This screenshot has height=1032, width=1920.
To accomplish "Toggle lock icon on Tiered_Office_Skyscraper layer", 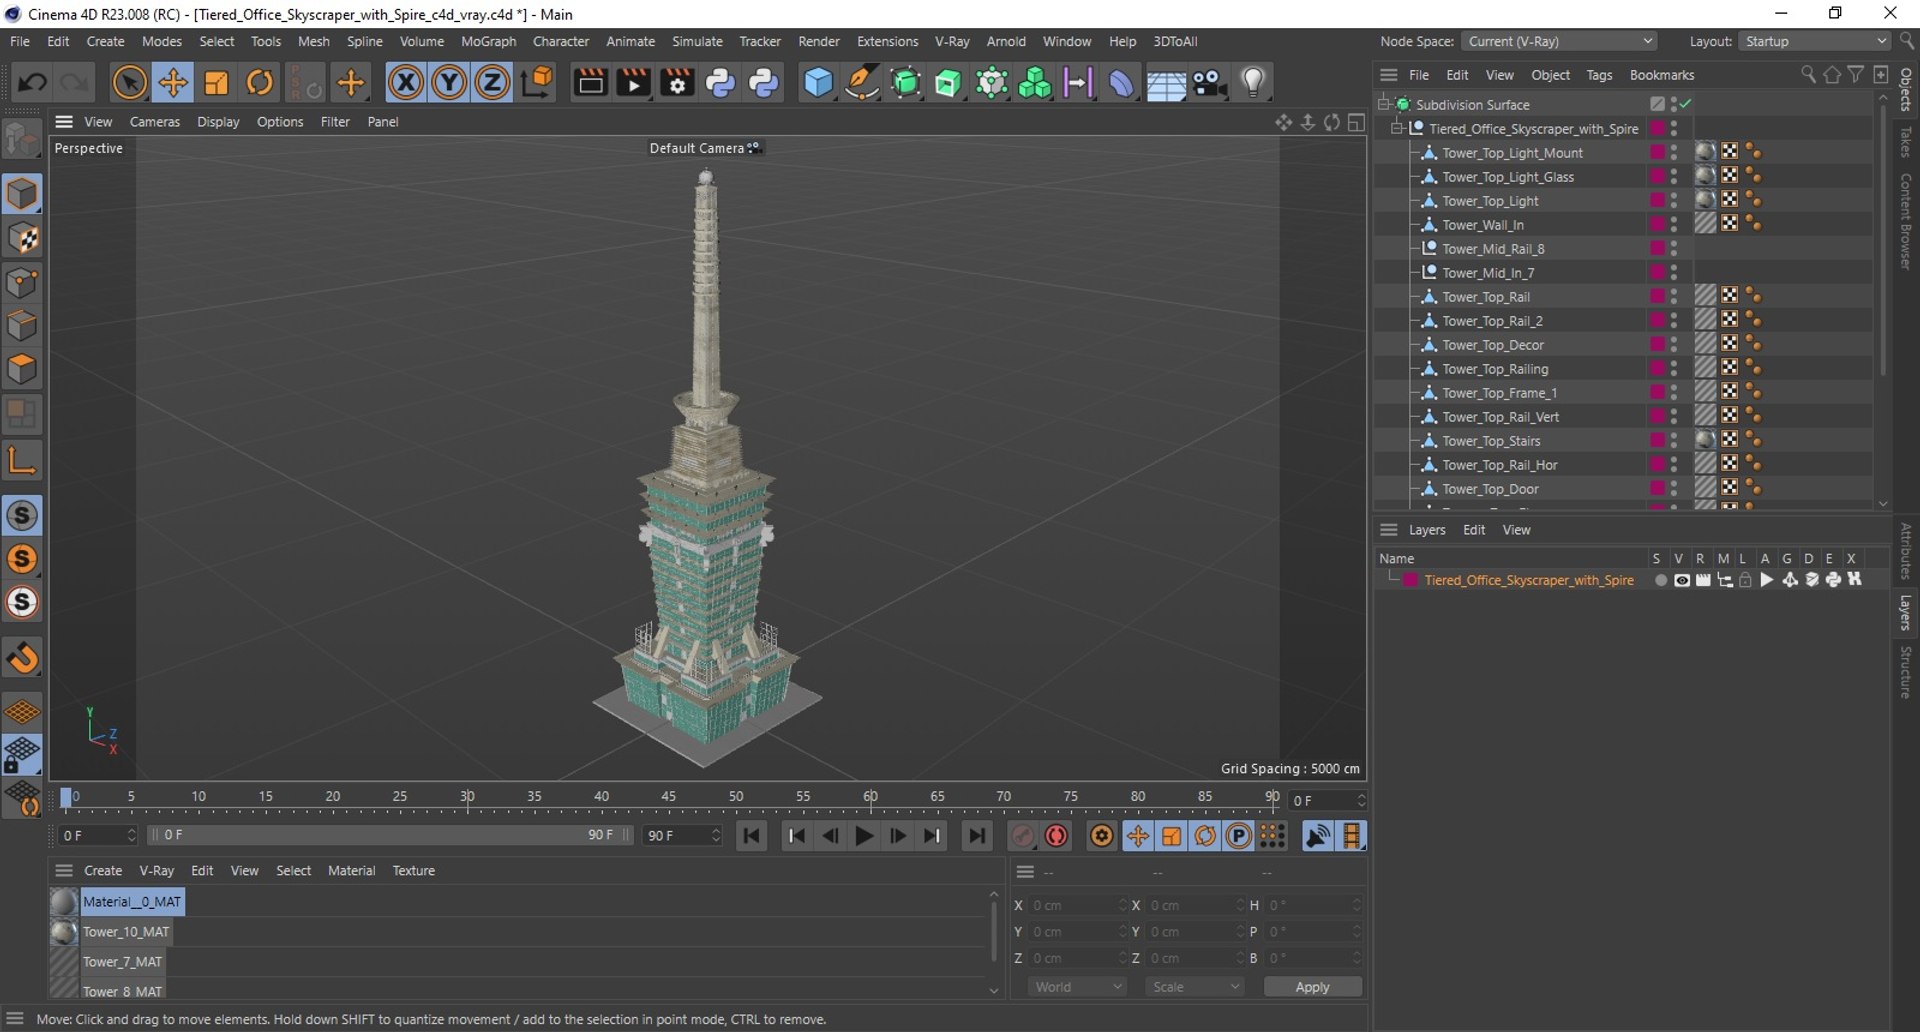I will (x=1745, y=580).
